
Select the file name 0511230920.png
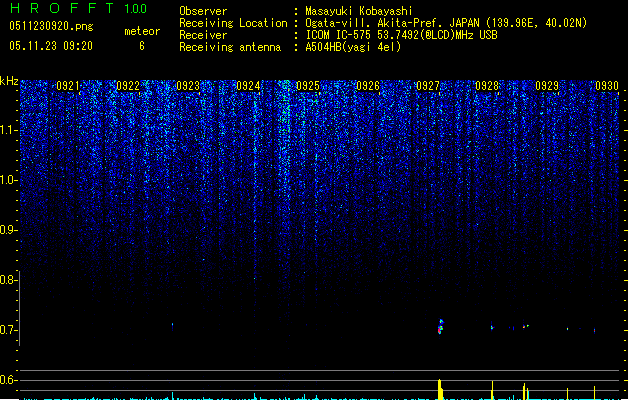(51, 26)
